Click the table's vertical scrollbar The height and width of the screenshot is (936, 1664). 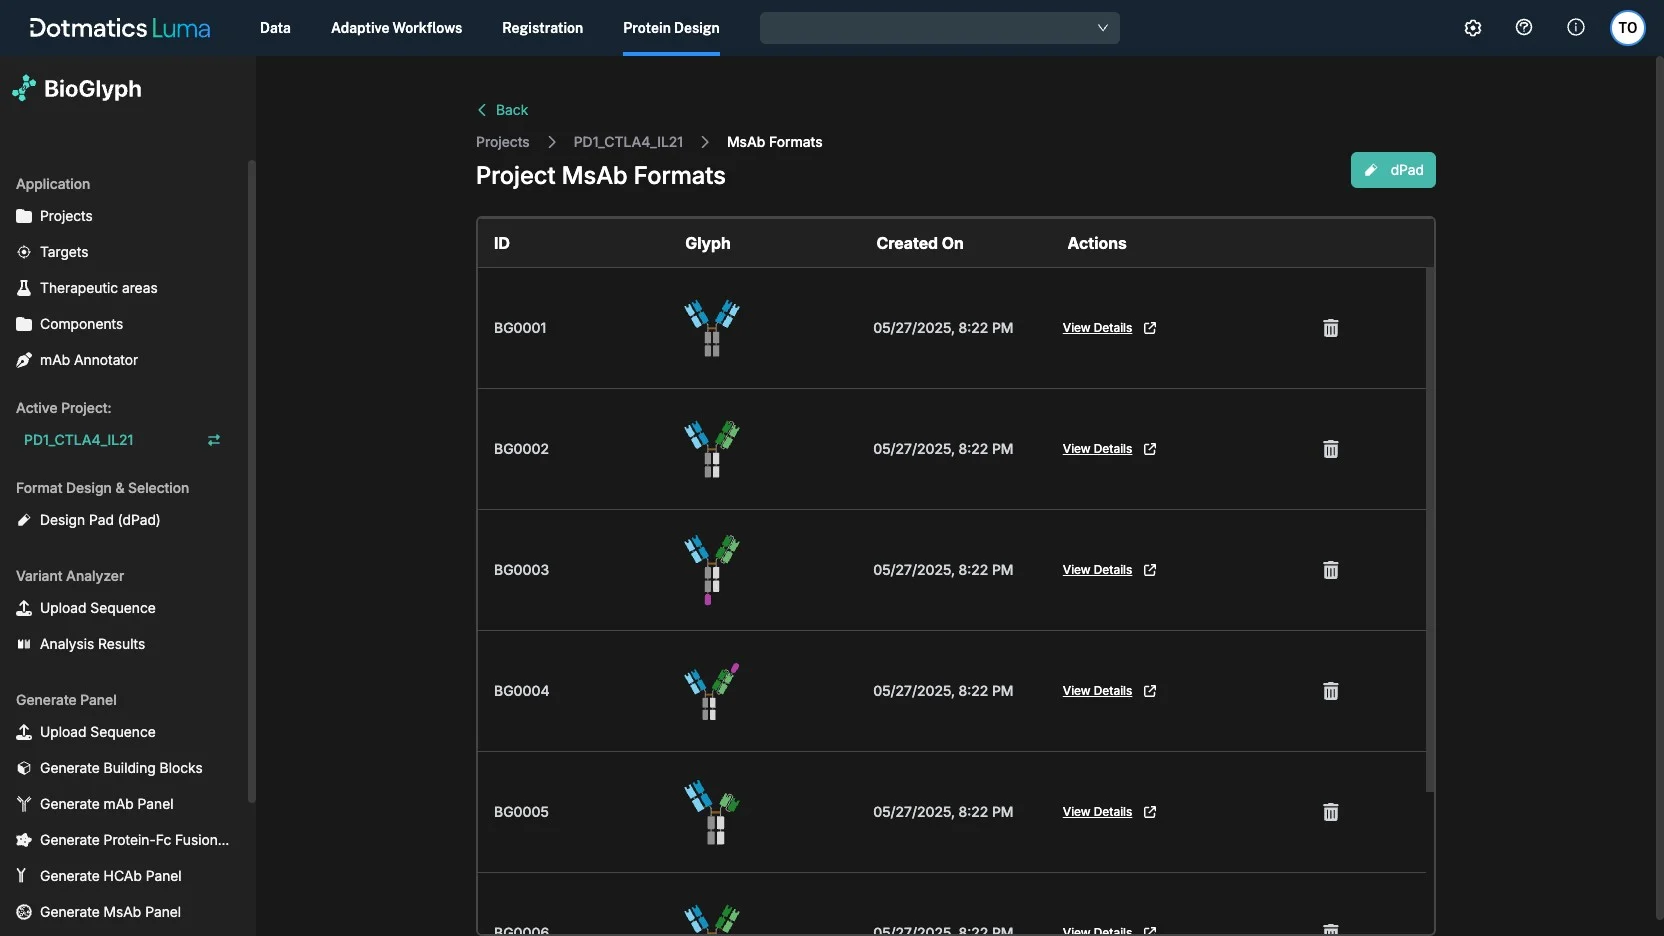click(1430, 530)
